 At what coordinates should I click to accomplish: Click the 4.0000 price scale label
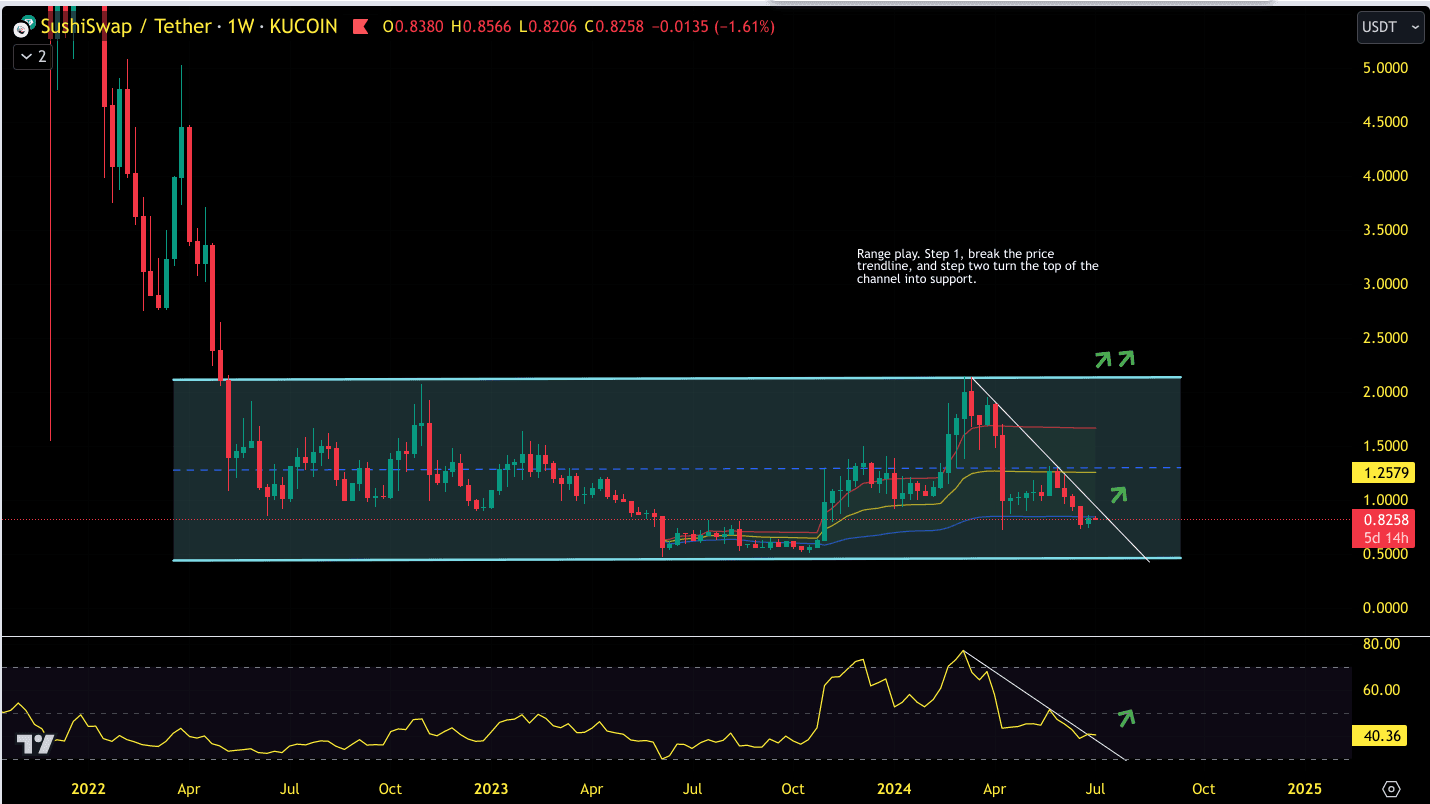[x=1384, y=176]
